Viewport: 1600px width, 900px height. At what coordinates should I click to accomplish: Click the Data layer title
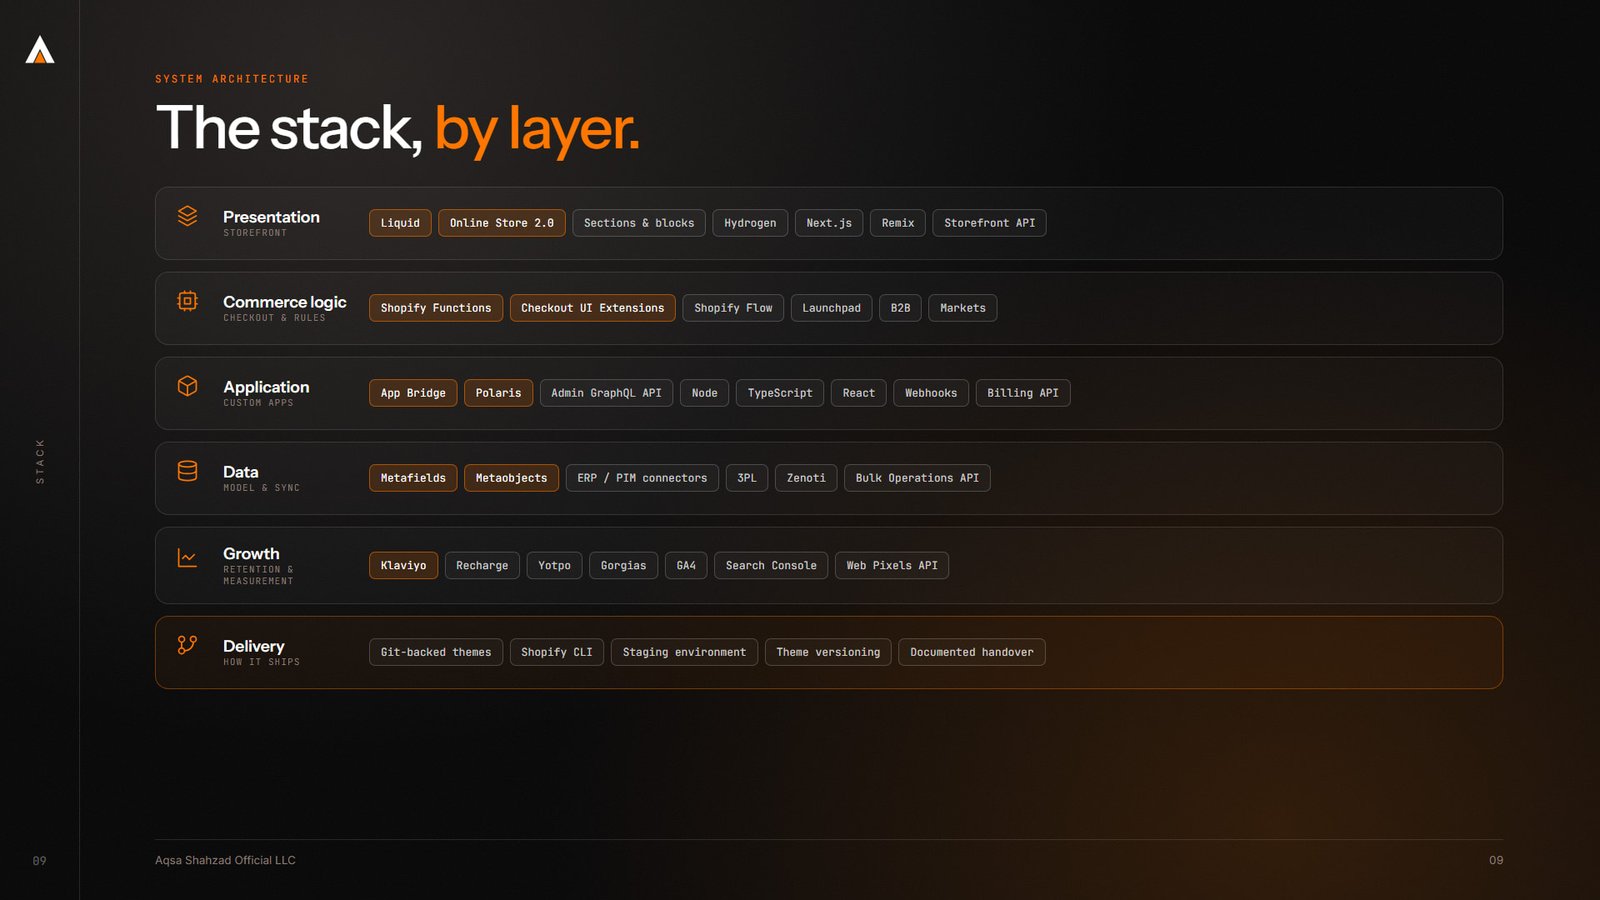point(241,472)
